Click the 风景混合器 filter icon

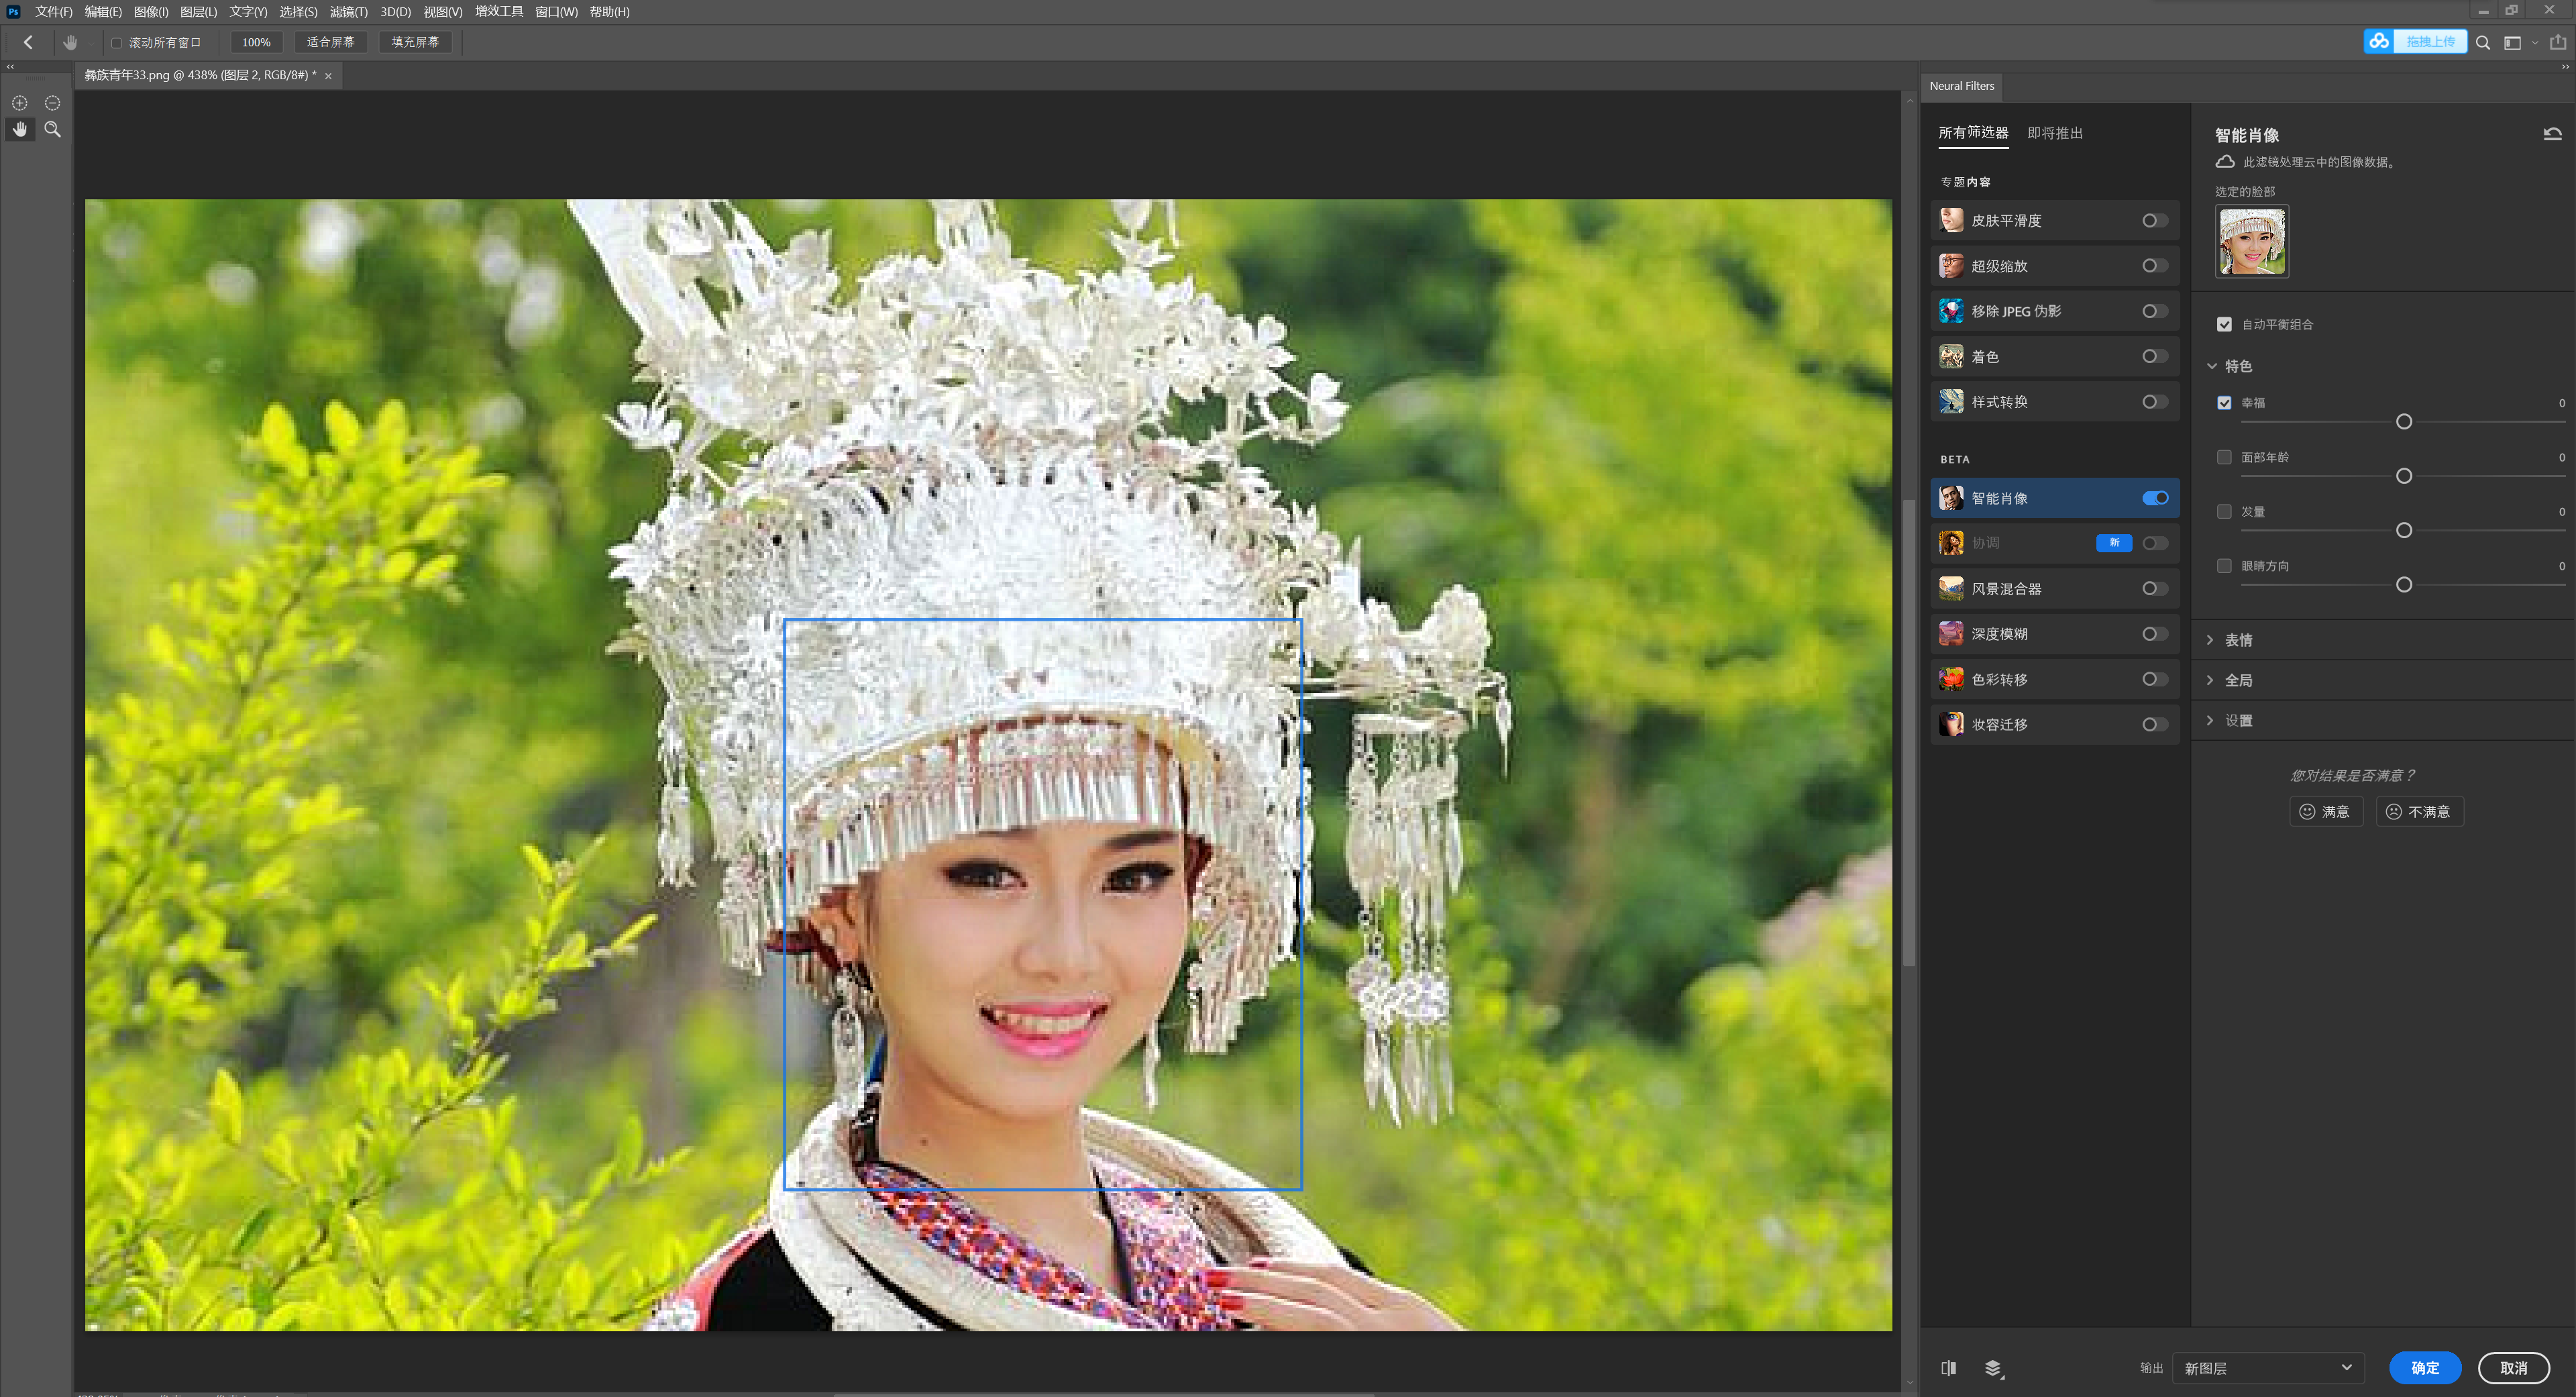pos(1951,588)
